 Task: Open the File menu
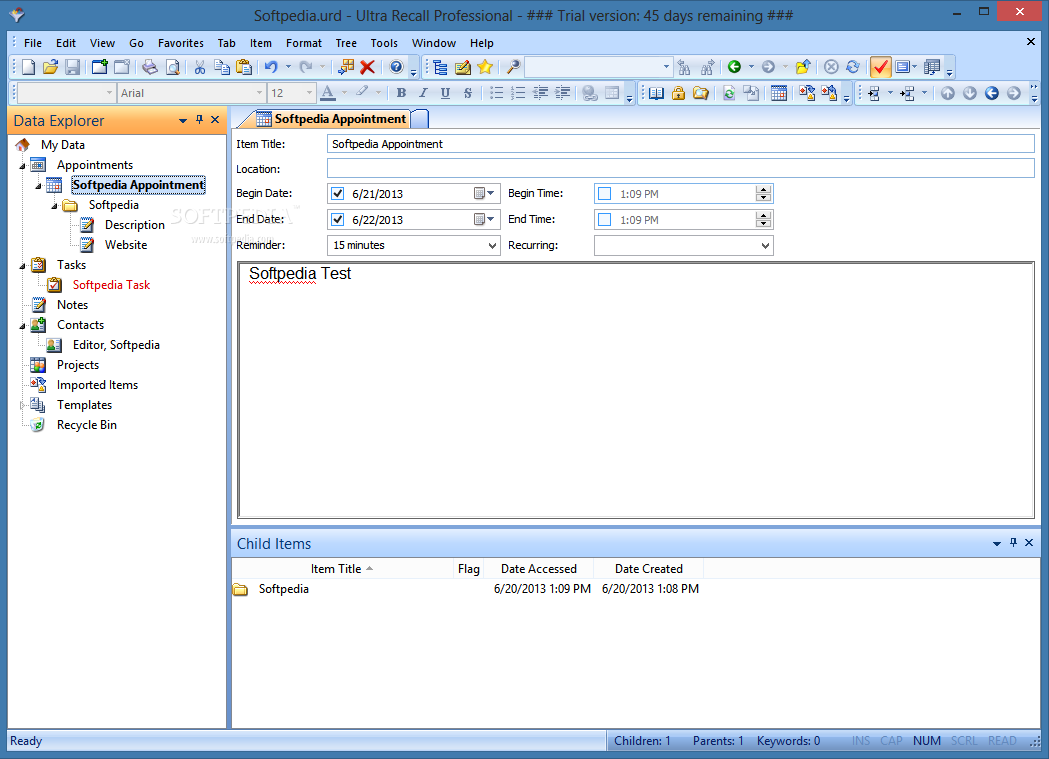(33, 43)
